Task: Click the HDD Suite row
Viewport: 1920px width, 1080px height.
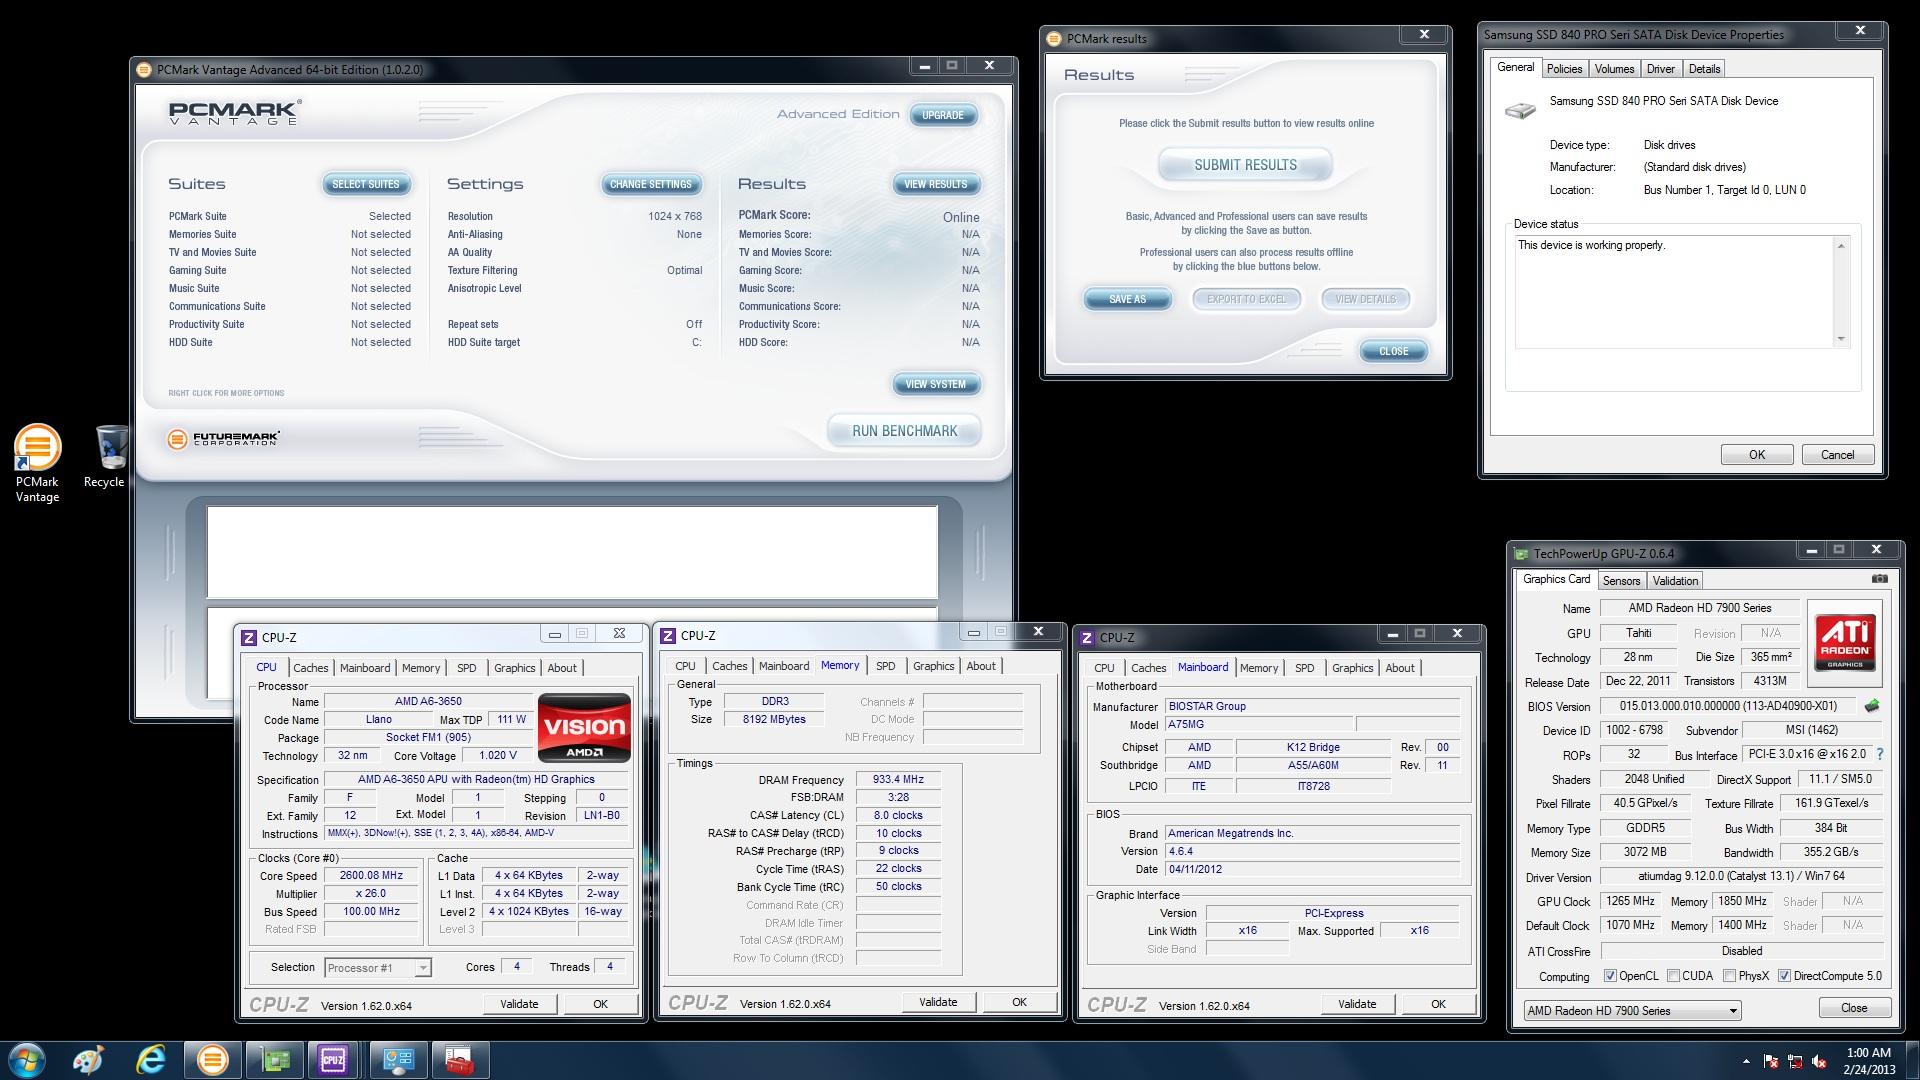Action: [289, 342]
